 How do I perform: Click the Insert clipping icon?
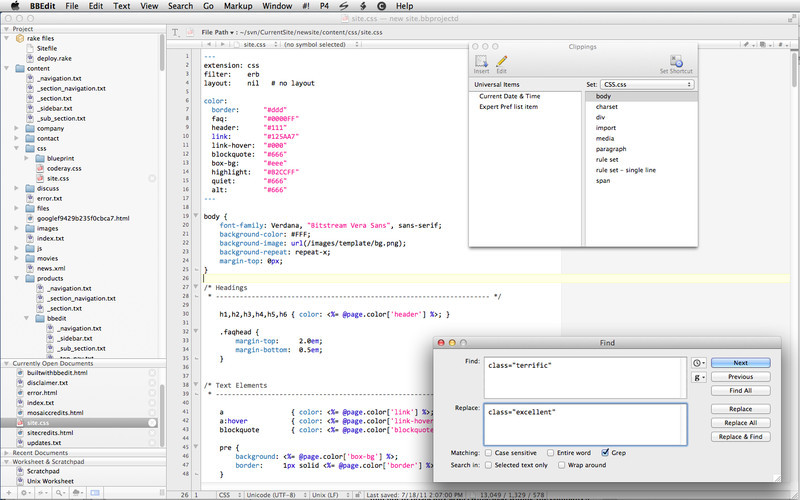[x=481, y=61]
